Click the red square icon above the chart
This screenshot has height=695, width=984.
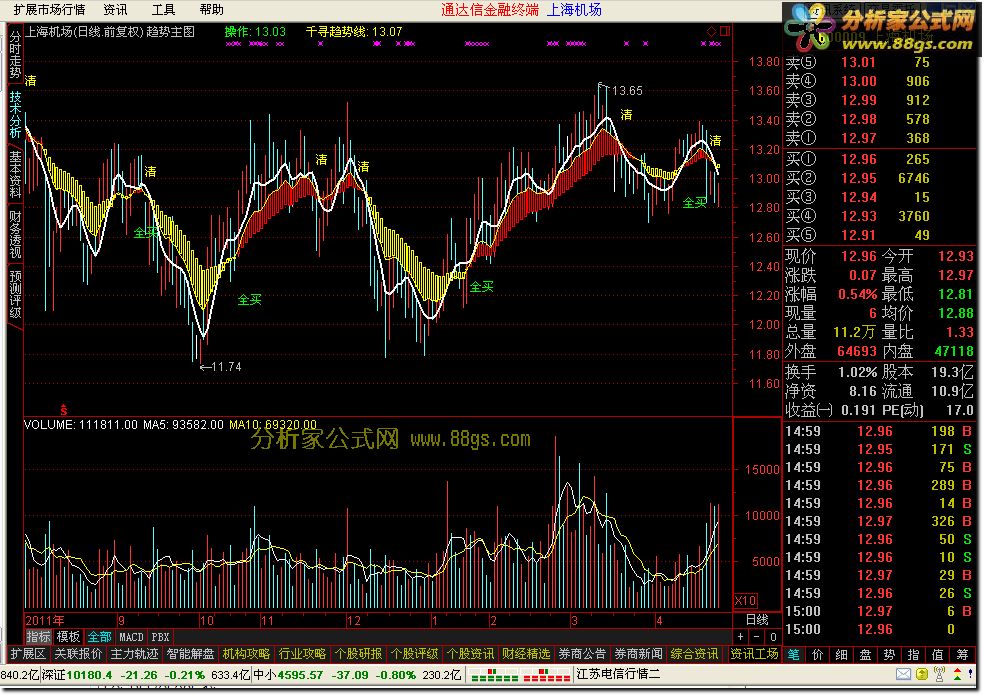coord(725,31)
